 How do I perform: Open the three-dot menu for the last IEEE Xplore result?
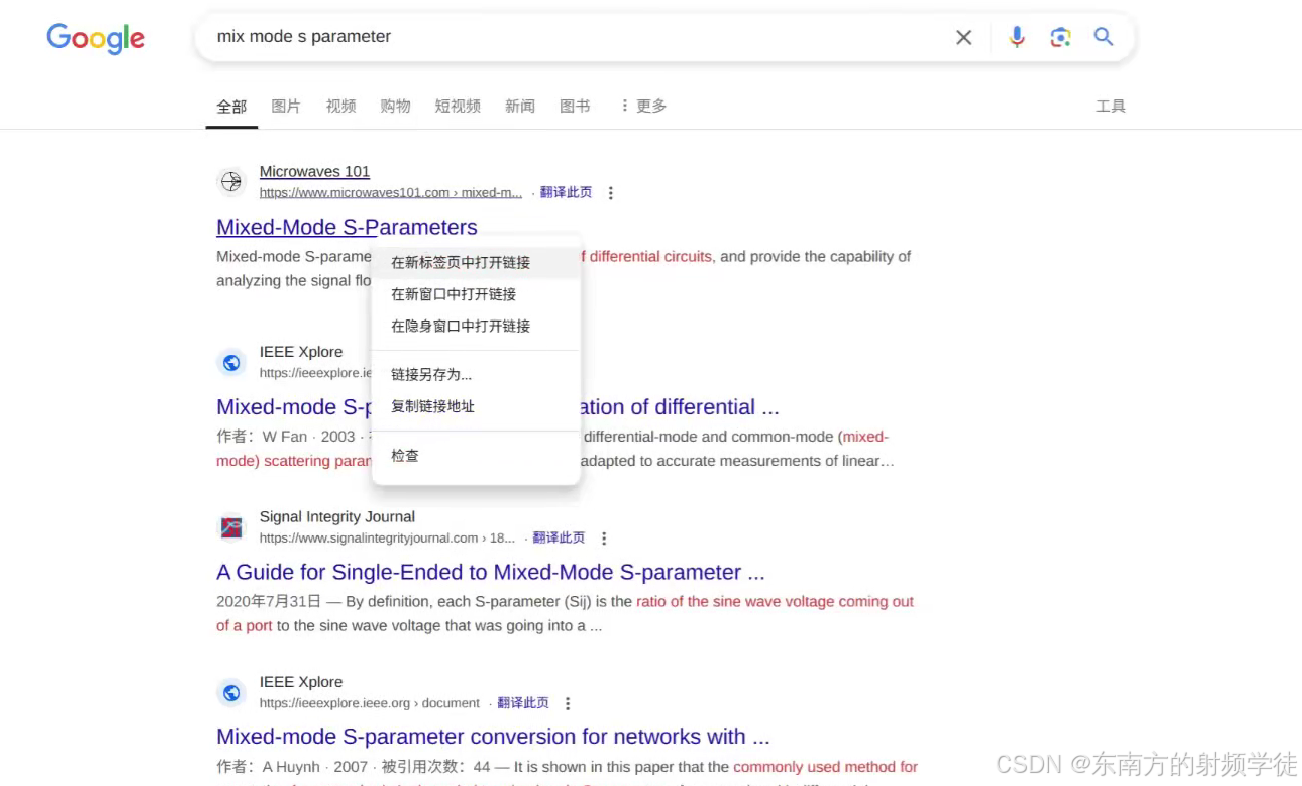(x=568, y=703)
